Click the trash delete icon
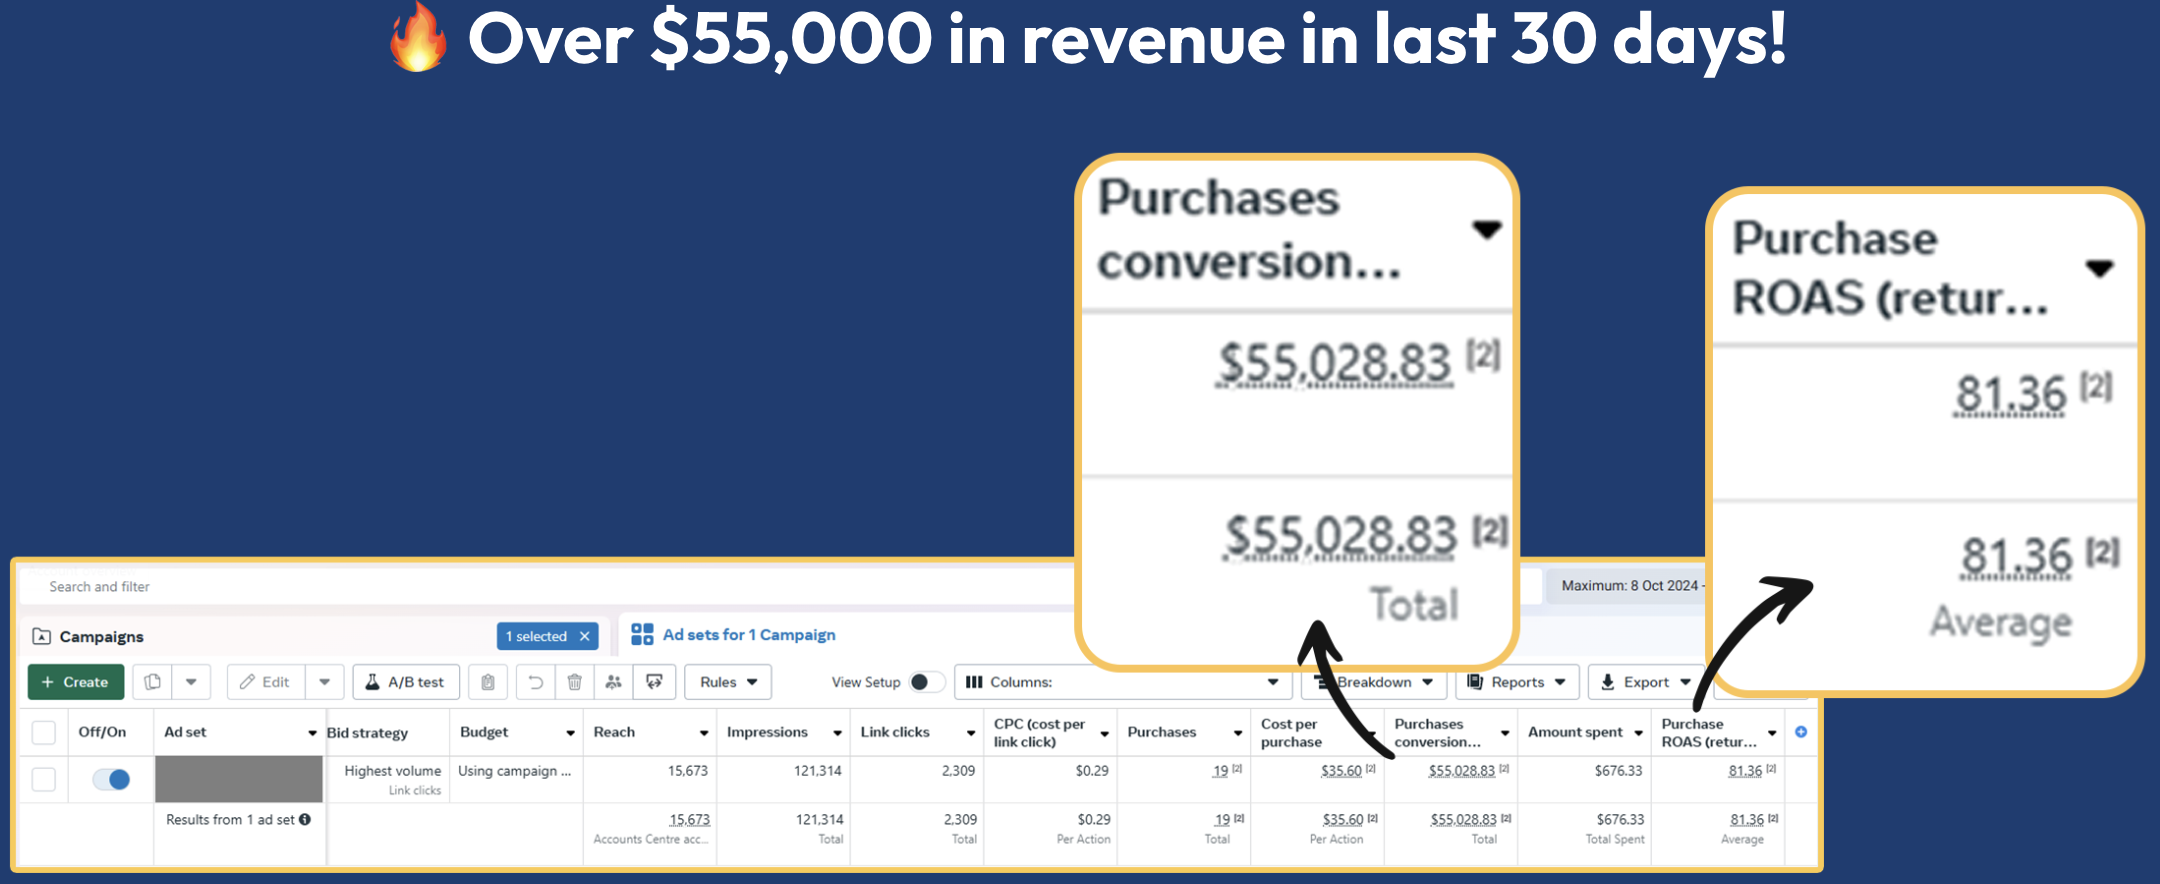Viewport: 2160px width, 884px height. tap(575, 682)
